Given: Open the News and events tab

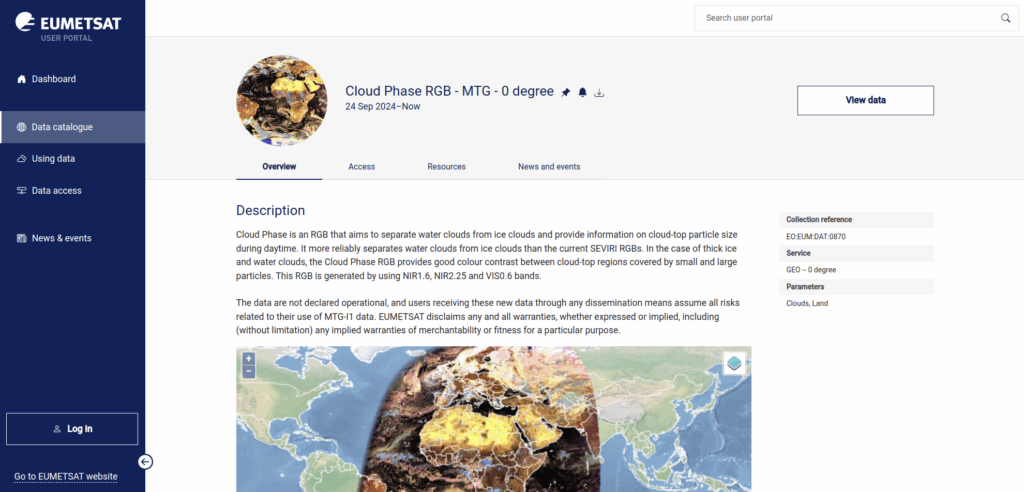Looking at the screenshot, I should (549, 167).
